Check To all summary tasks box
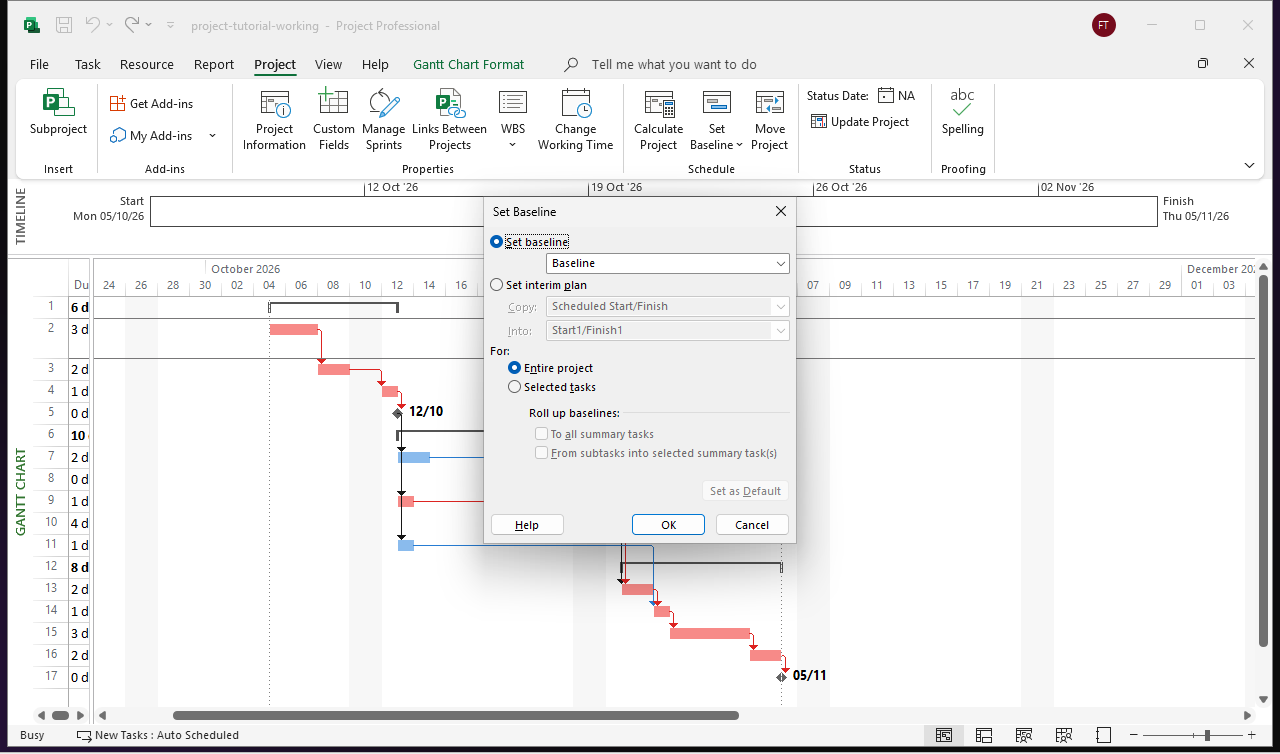 coord(542,434)
